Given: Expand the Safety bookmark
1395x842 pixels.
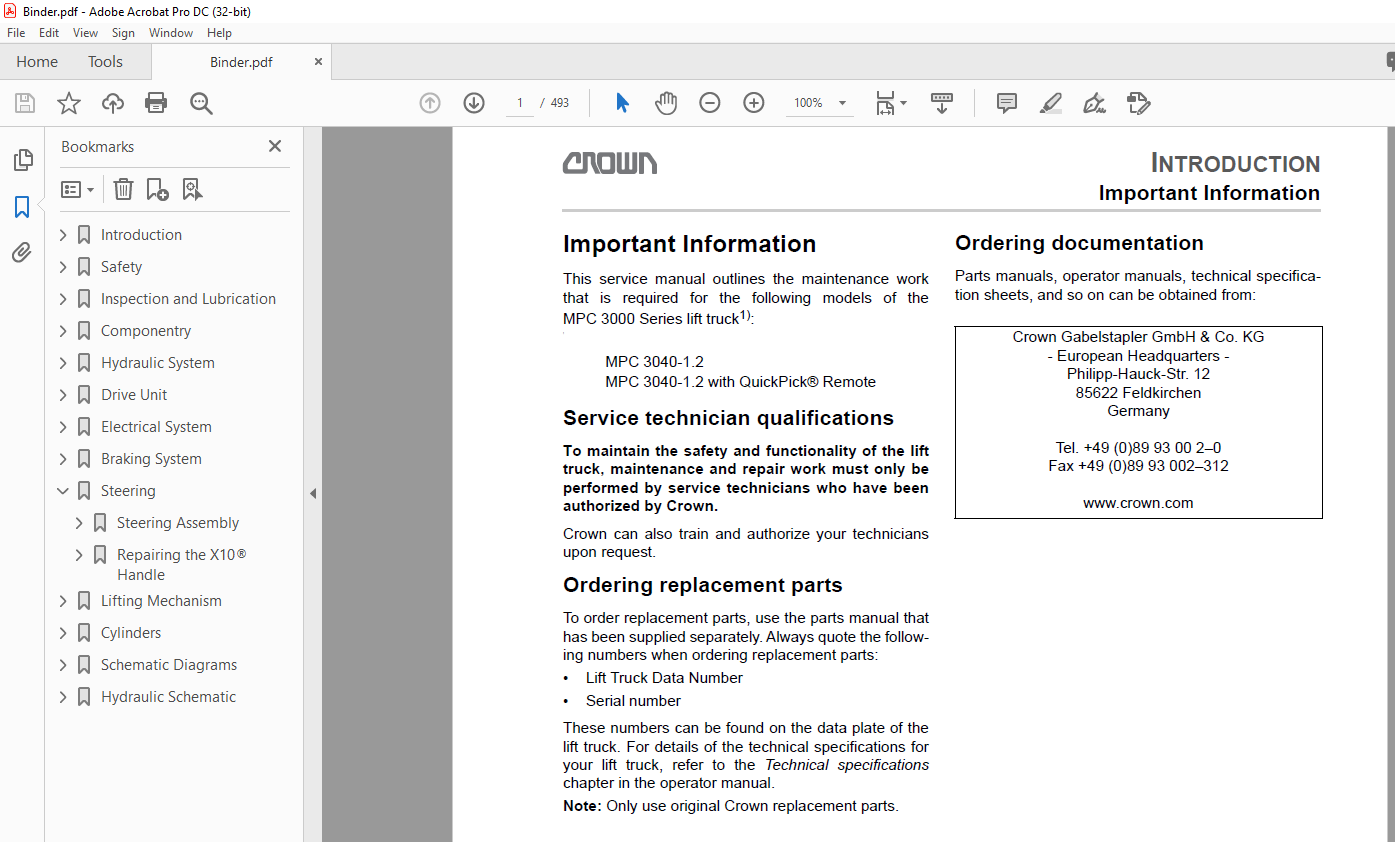Looking at the screenshot, I should click(x=64, y=267).
